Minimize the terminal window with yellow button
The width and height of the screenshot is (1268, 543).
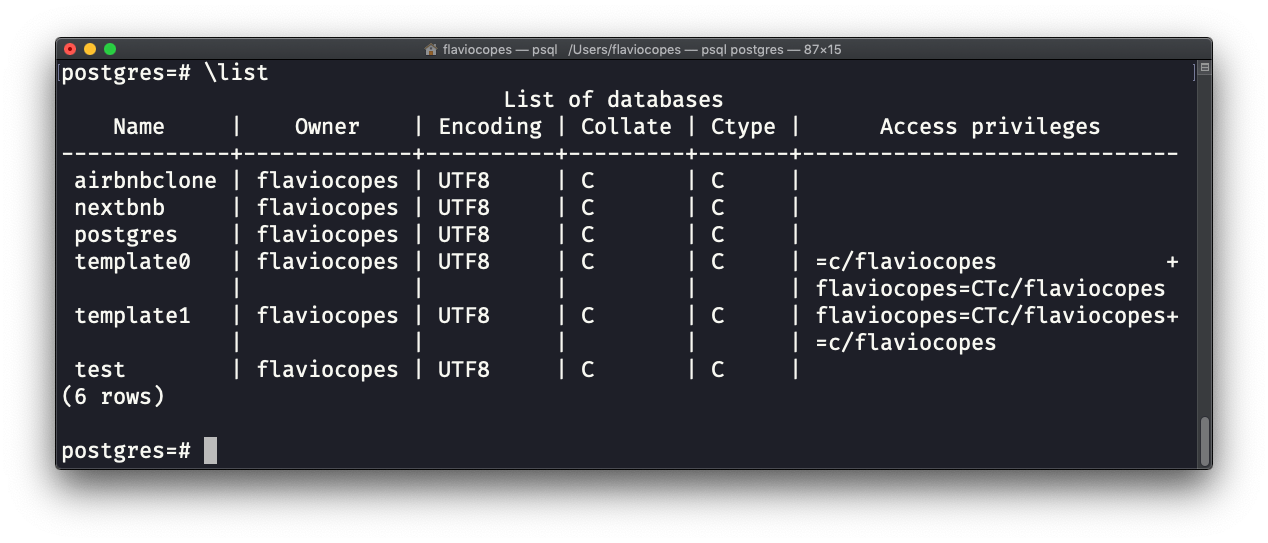[90, 49]
